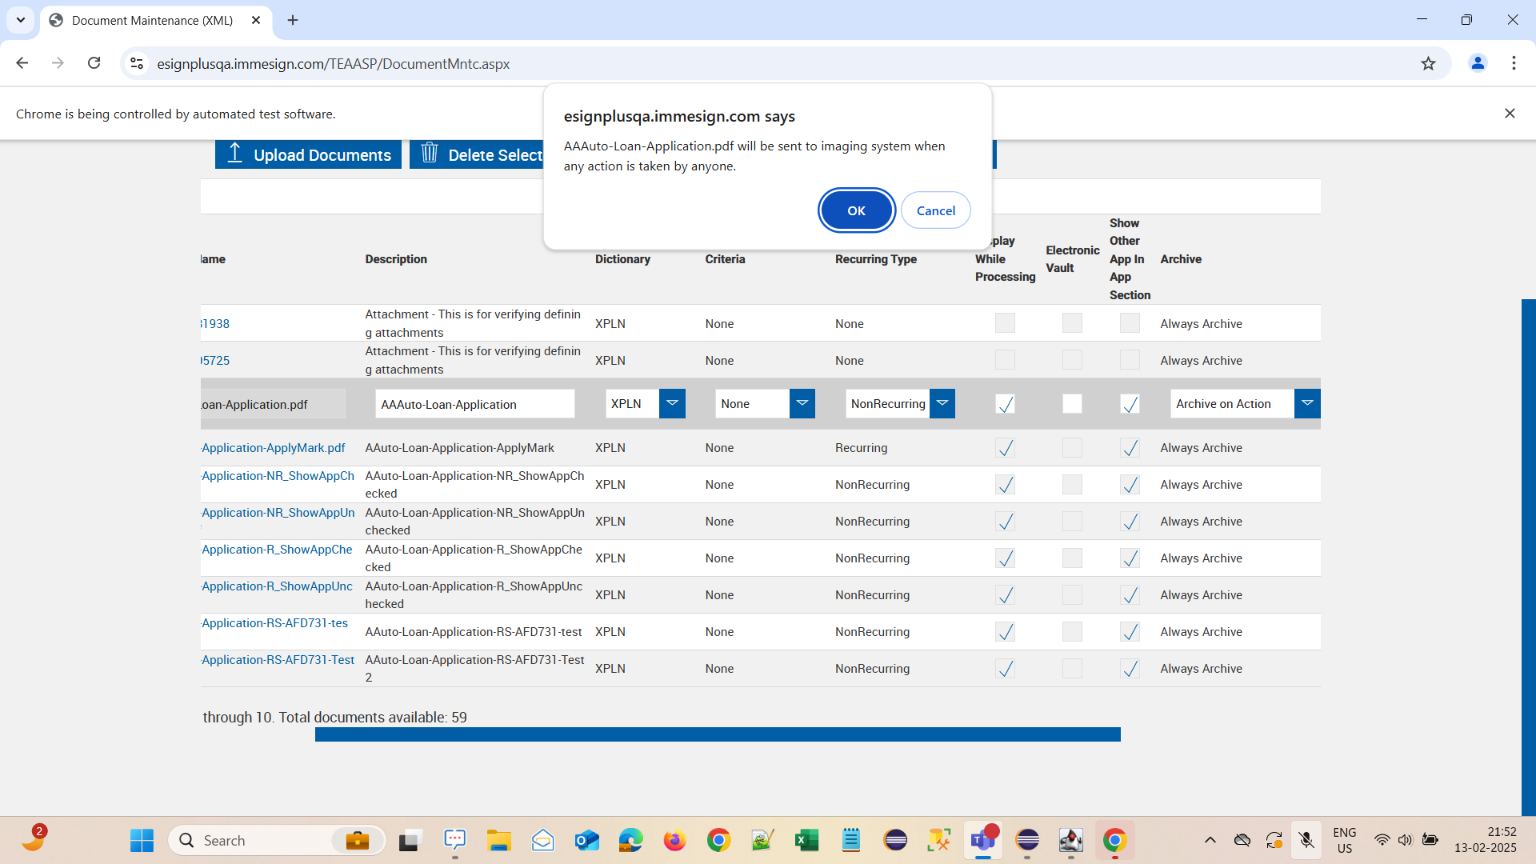Open Outlook from the taskbar
The image size is (1536, 864).
point(586,840)
